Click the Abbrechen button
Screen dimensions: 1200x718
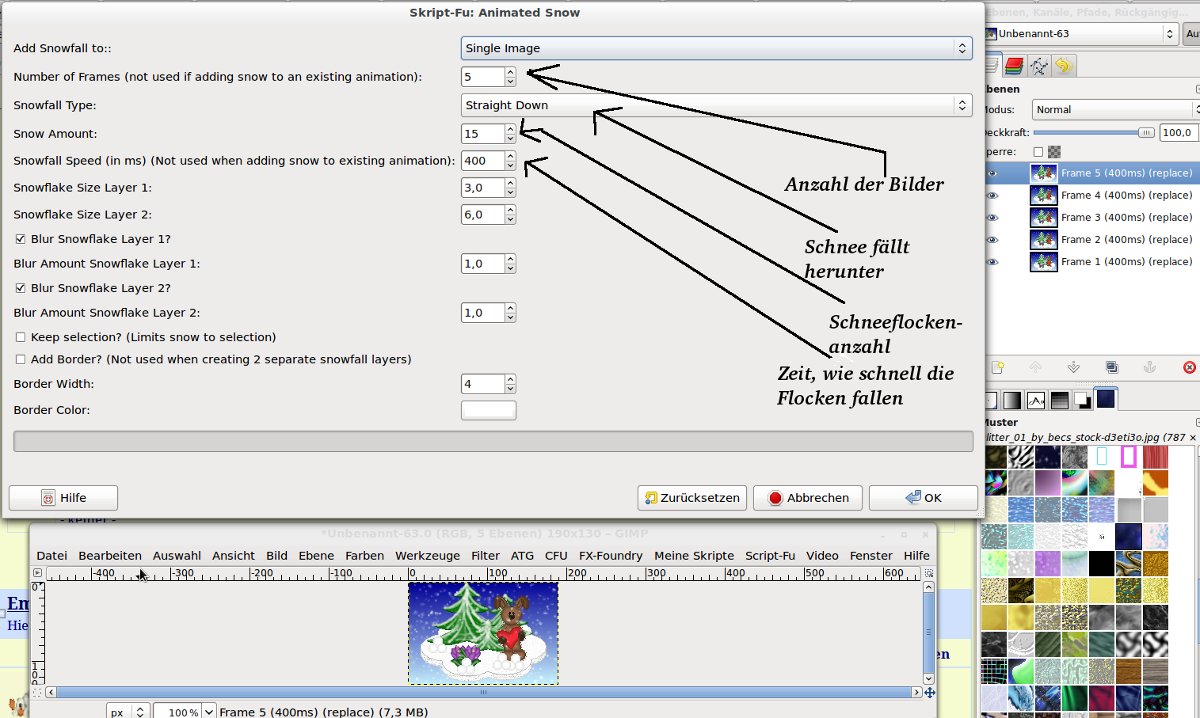pos(807,498)
